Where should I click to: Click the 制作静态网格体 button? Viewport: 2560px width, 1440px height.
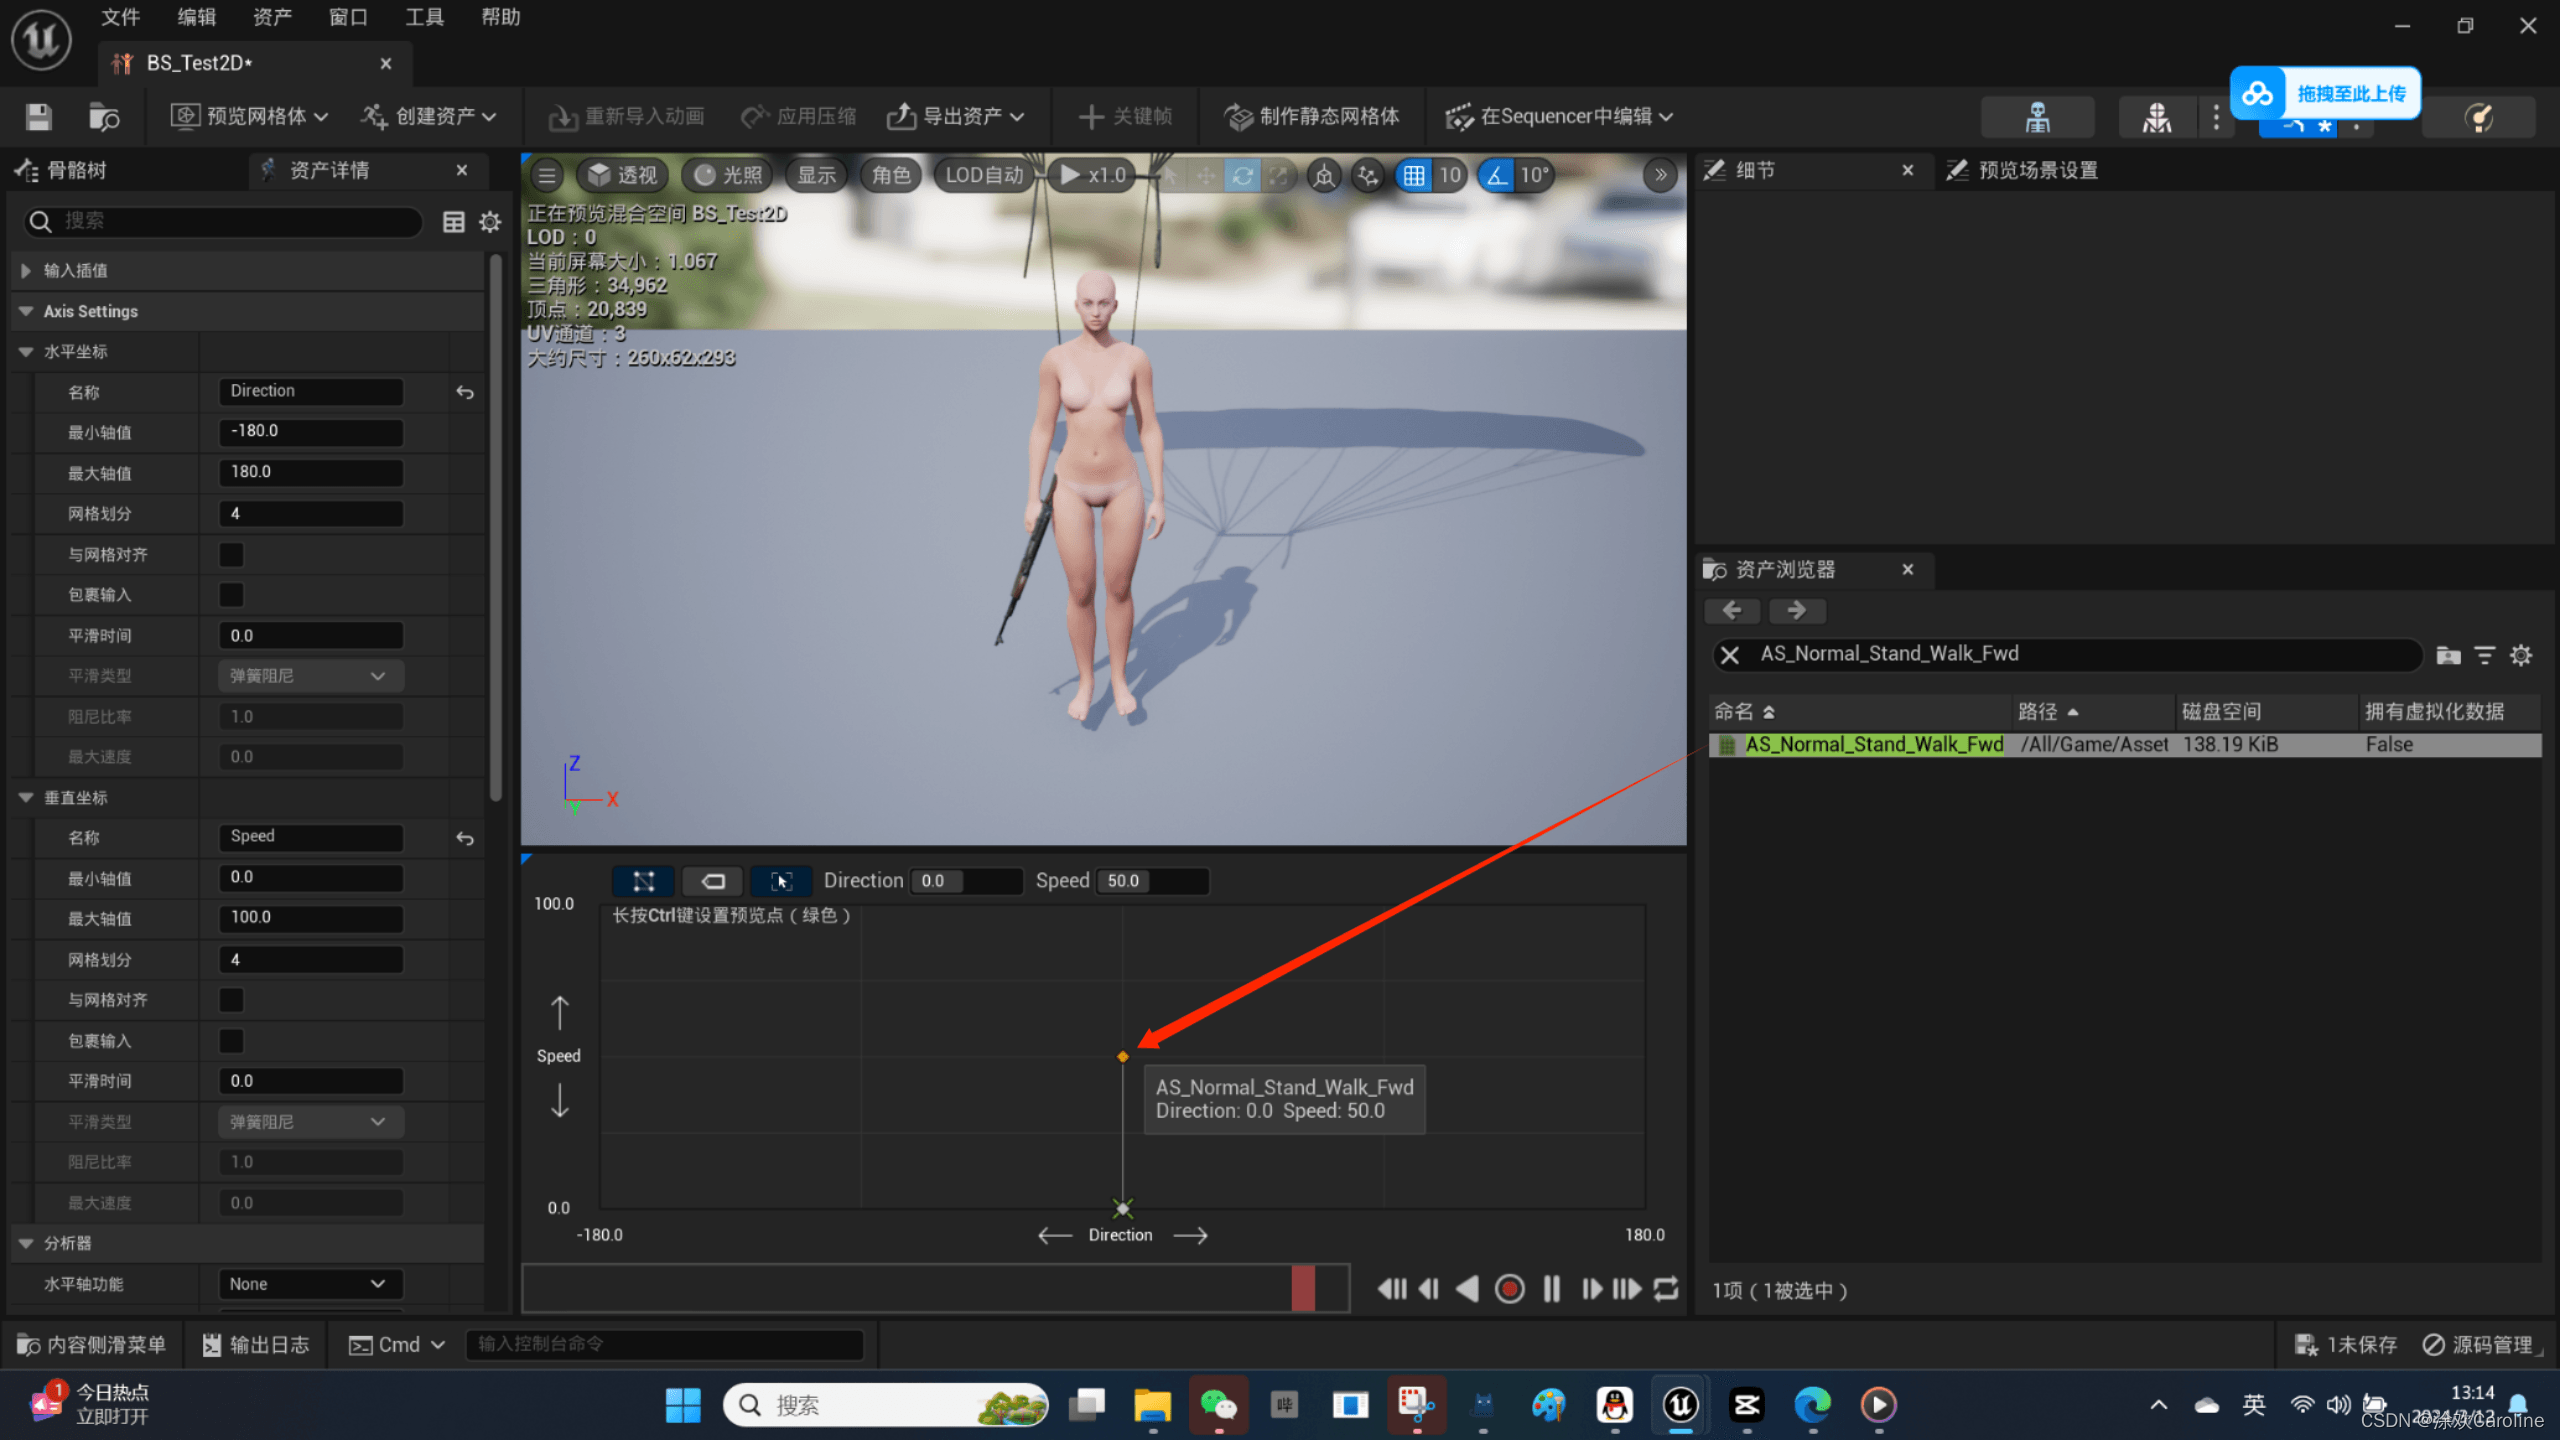[1312, 117]
